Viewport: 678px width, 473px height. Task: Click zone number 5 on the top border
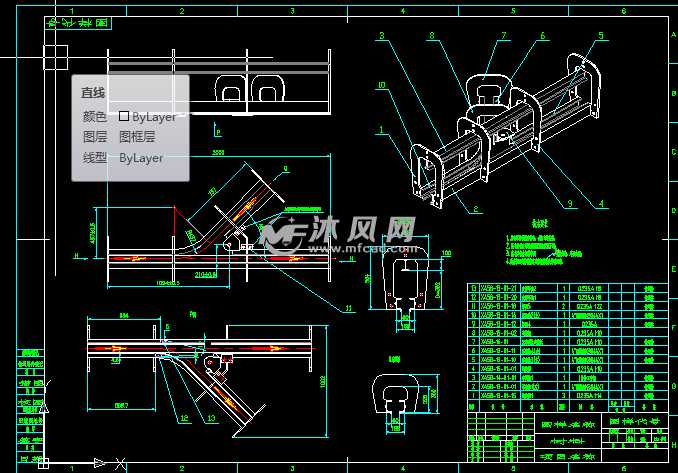click(x=513, y=11)
